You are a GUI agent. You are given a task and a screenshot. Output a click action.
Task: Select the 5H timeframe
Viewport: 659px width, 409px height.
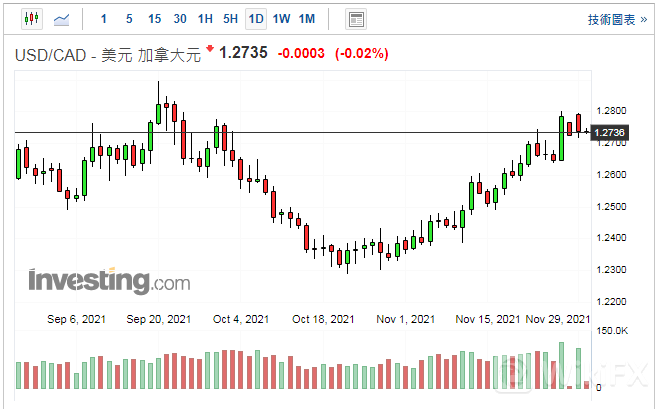(x=230, y=19)
